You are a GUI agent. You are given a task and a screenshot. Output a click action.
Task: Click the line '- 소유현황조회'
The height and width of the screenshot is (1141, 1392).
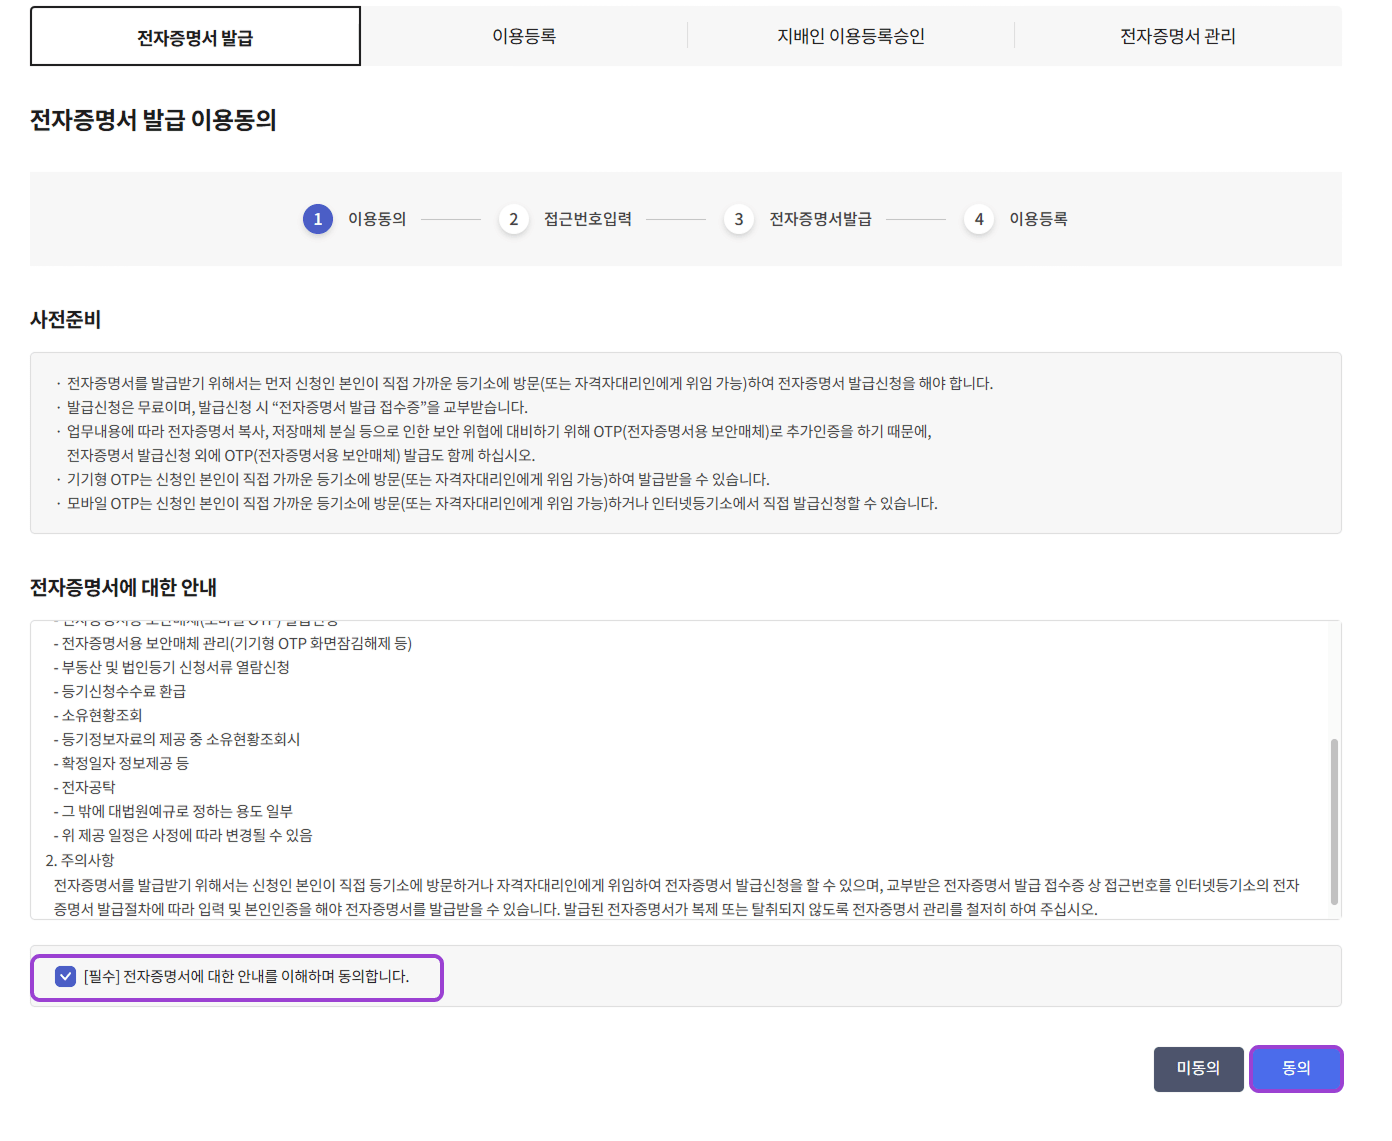point(98,715)
